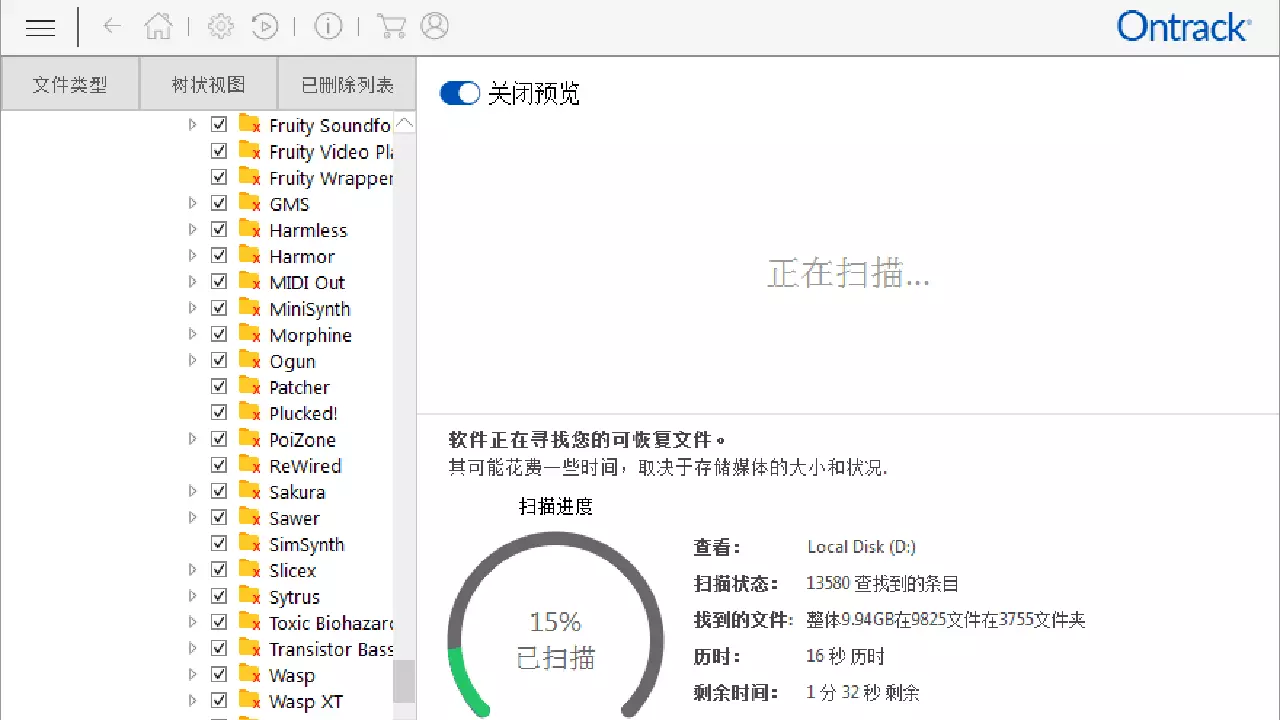Uncheck the Harmless folder checkbox
The image size is (1280, 720).
[219, 229]
